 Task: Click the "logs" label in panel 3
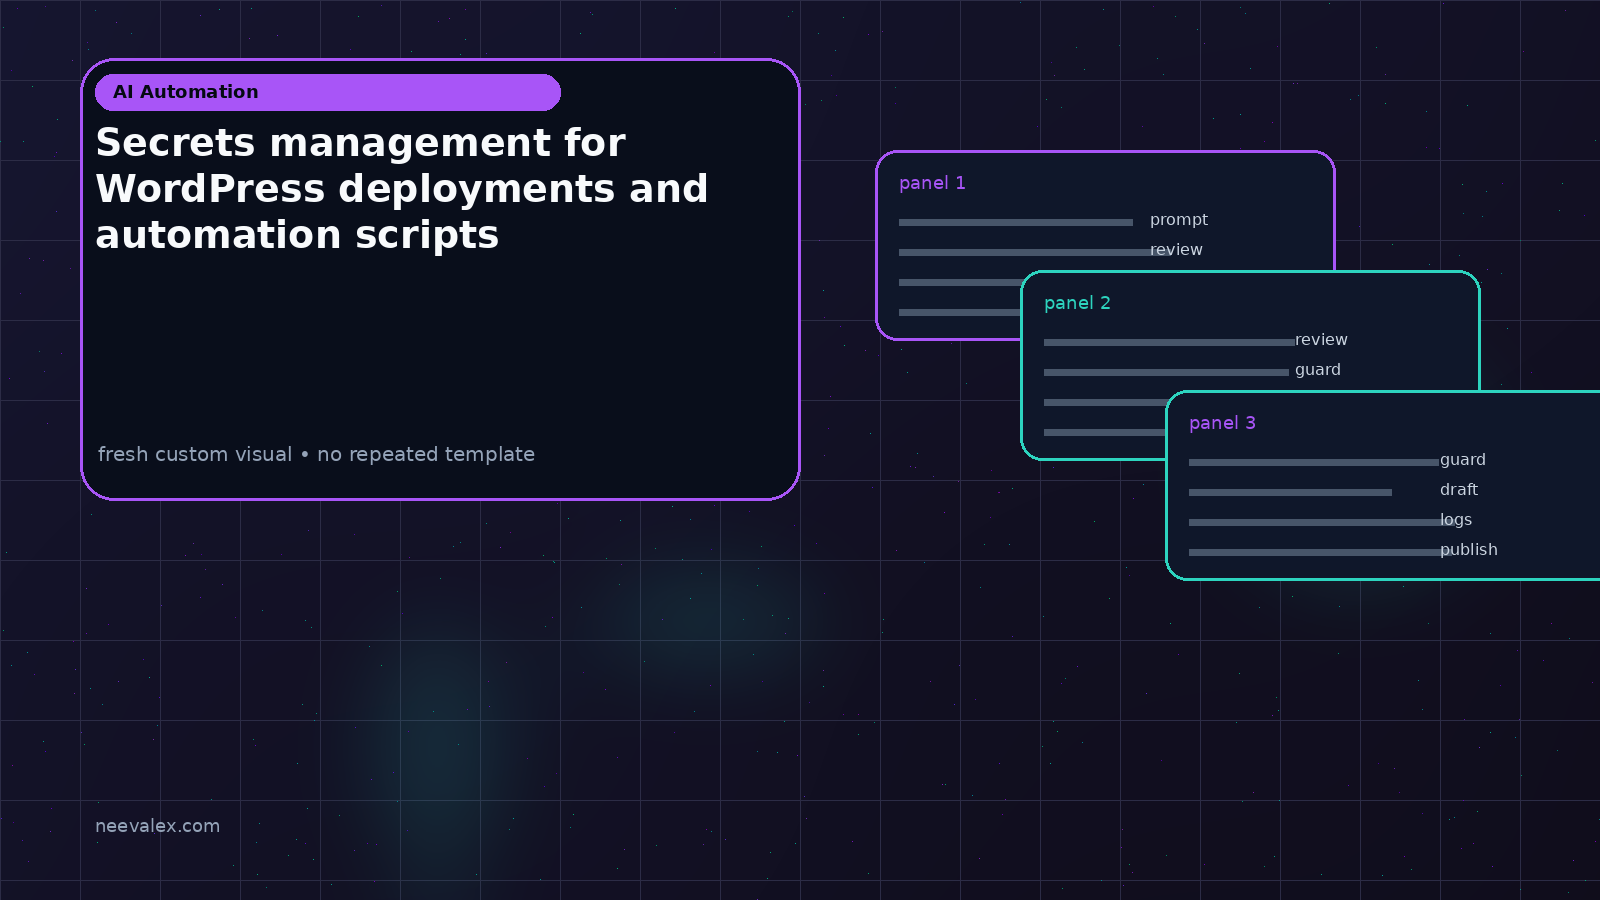pos(1456,520)
